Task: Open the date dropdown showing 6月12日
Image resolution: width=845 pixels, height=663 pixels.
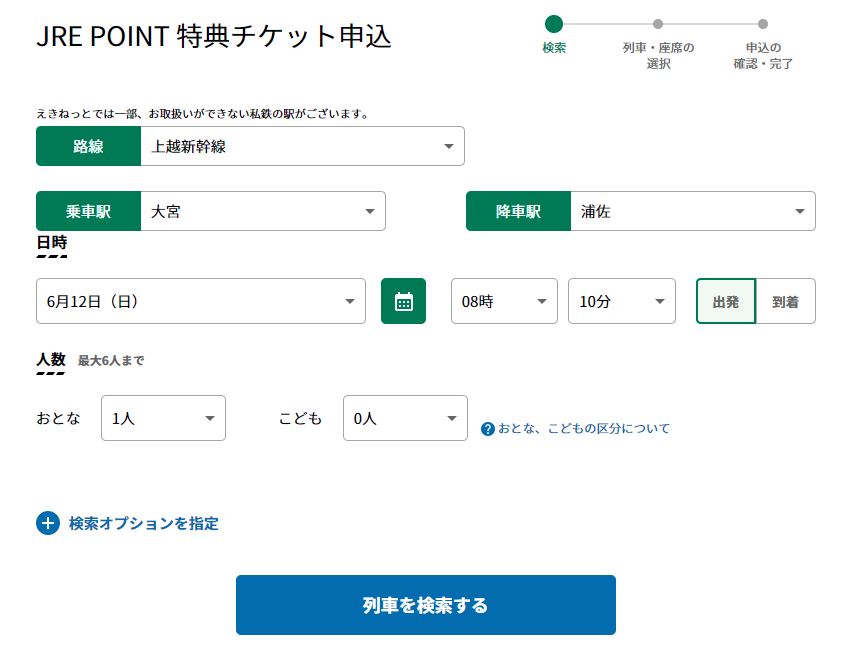Action: pyautogui.click(x=201, y=301)
